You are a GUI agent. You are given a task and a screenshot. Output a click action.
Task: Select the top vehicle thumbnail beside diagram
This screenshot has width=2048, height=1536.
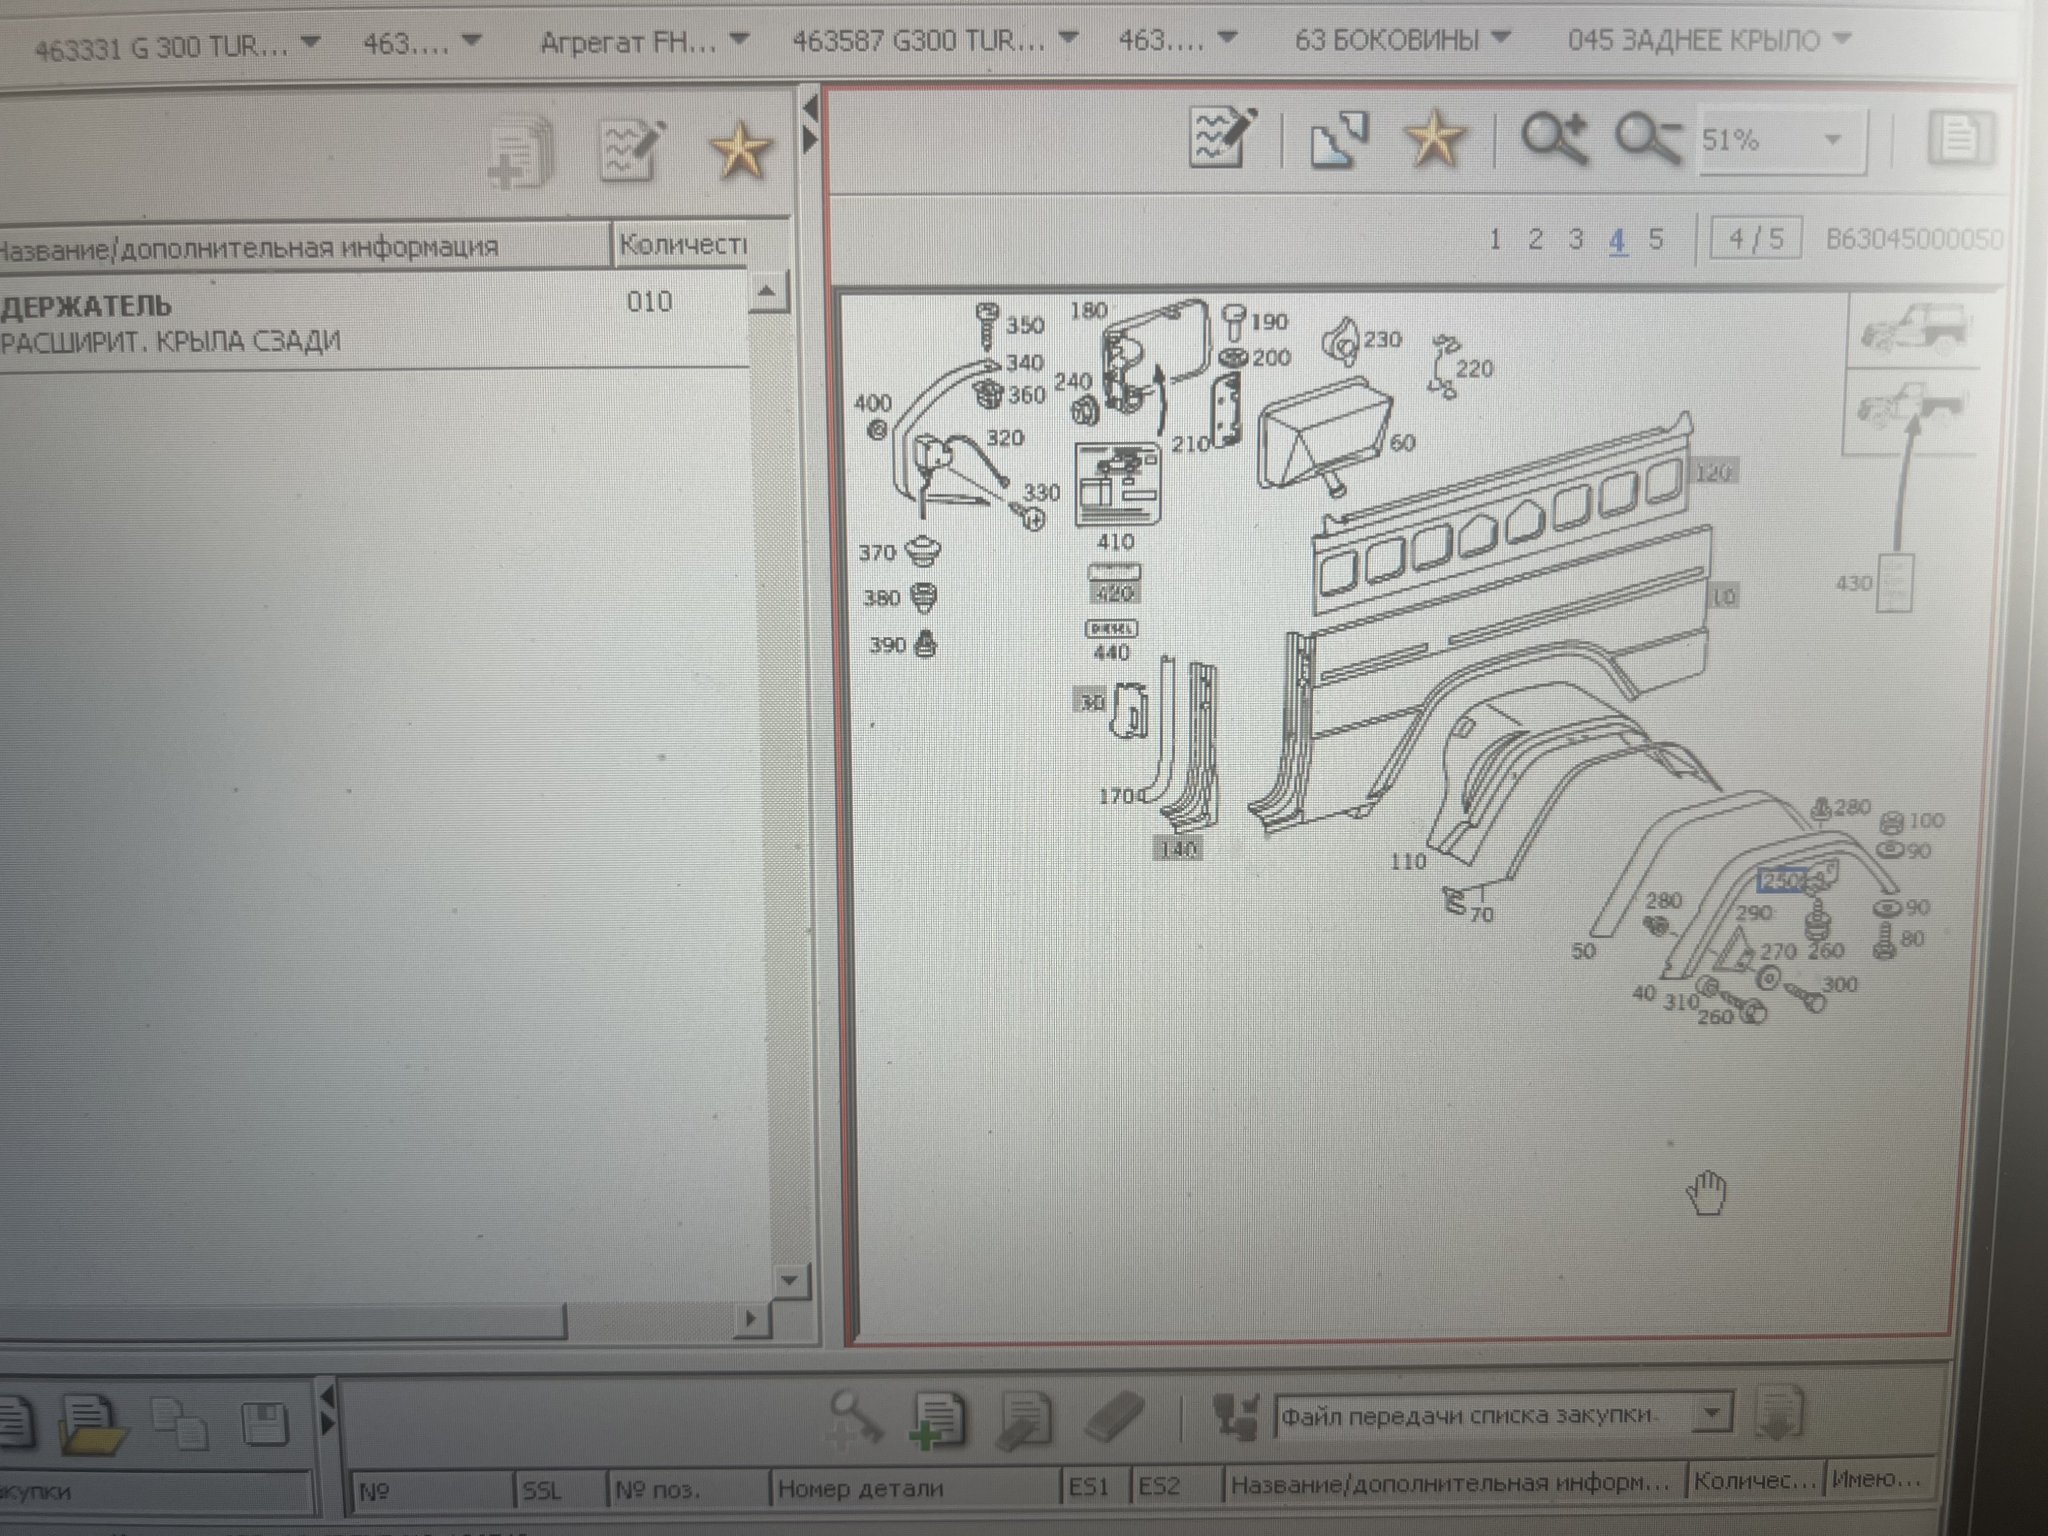click(1912, 332)
